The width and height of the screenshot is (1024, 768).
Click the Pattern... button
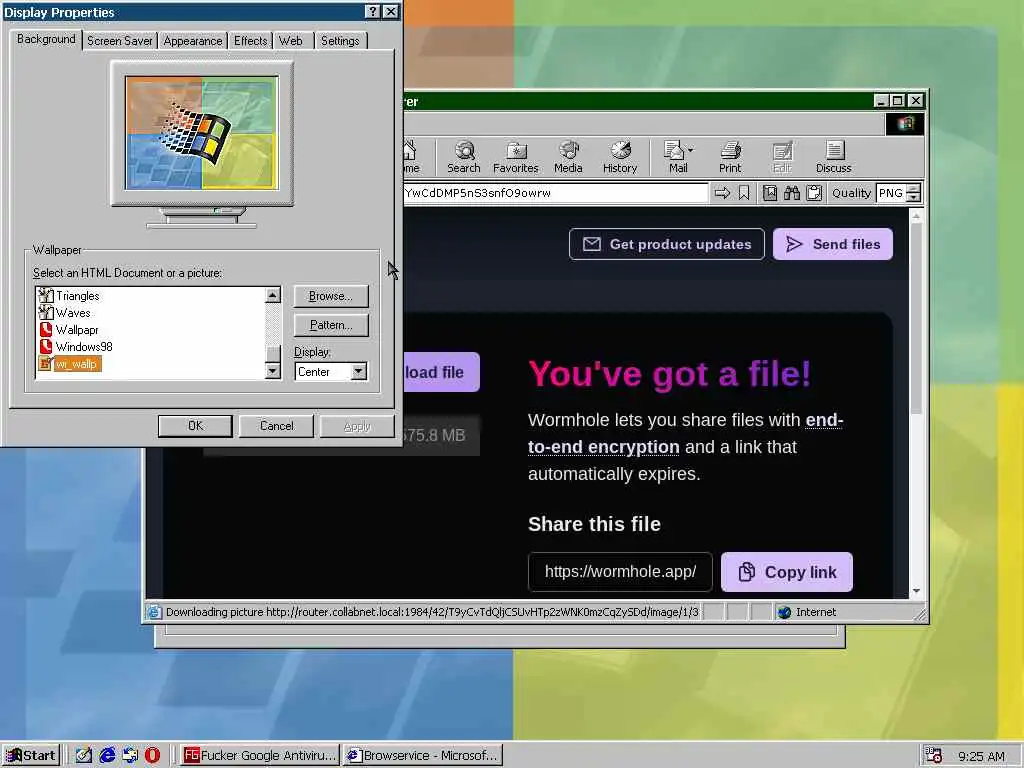click(330, 325)
